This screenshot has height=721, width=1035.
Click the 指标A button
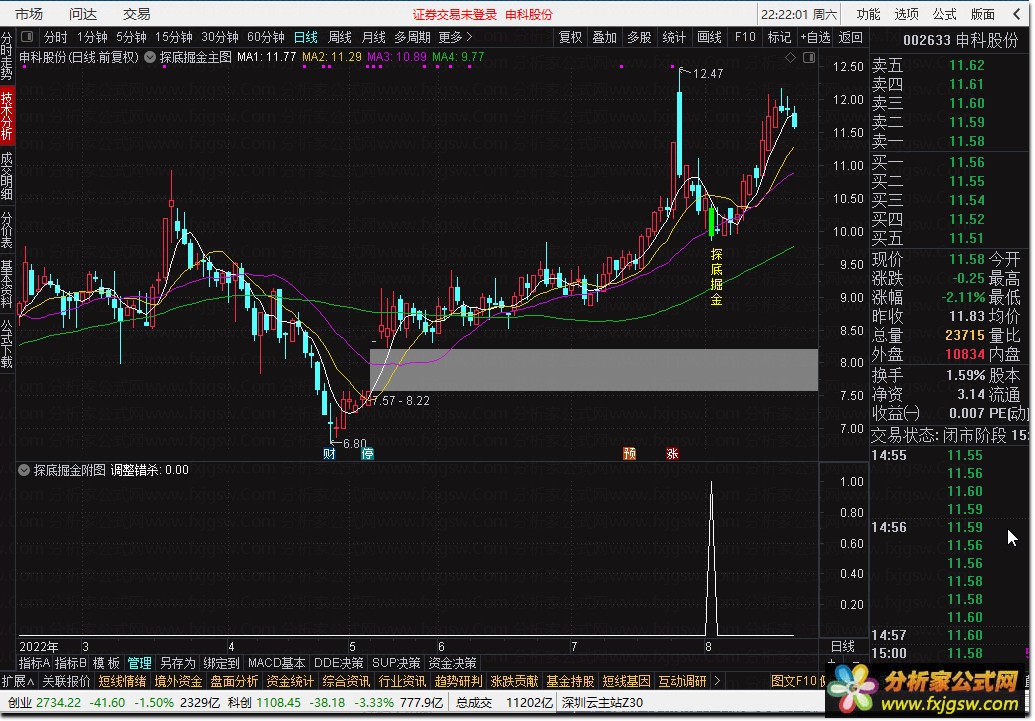click(34, 663)
